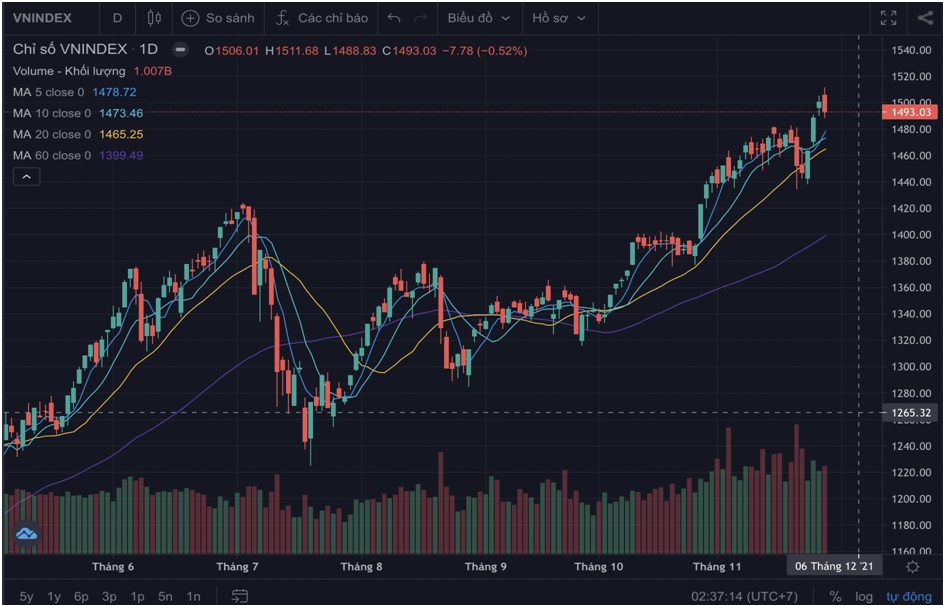943x605 pixels.
Task: Select the 6p date range
Action: (x=81, y=597)
